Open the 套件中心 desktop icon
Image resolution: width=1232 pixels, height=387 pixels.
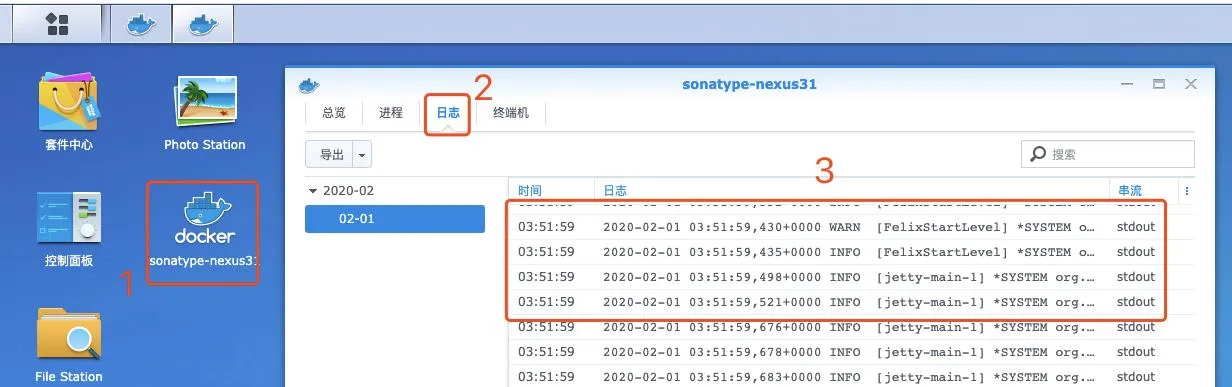tap(69, 111)
